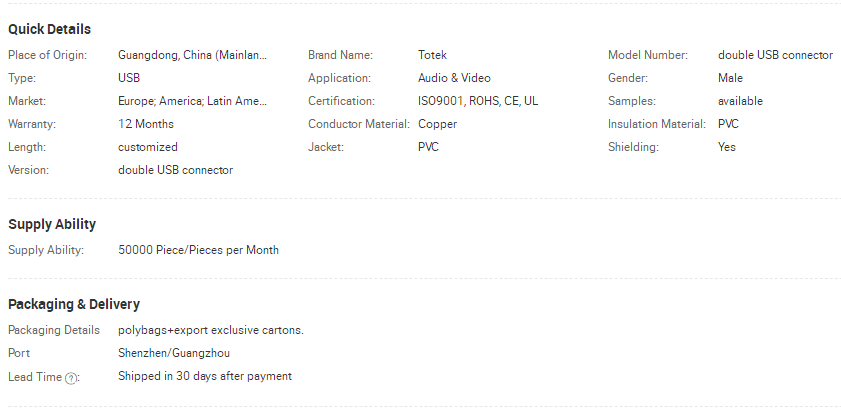The image size is (841, 413).
Task: Select the Shipped in 30 days text
Action: pyautogui.click(x=205, y=376)
